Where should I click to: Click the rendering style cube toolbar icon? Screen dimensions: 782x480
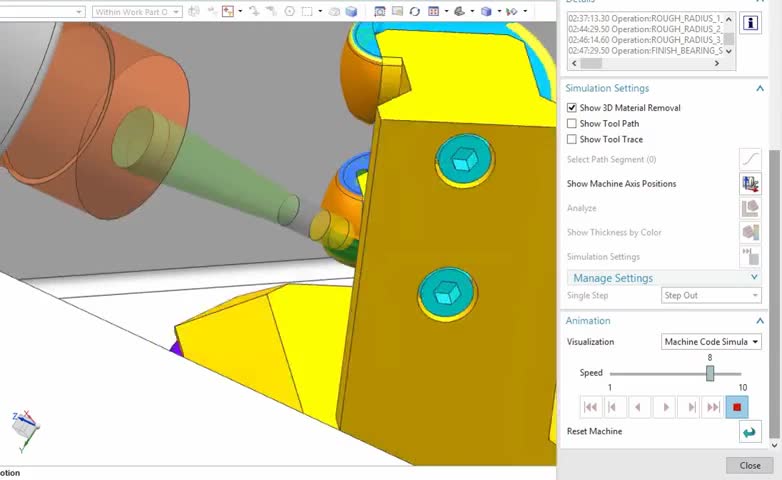[x=486, y=11]
